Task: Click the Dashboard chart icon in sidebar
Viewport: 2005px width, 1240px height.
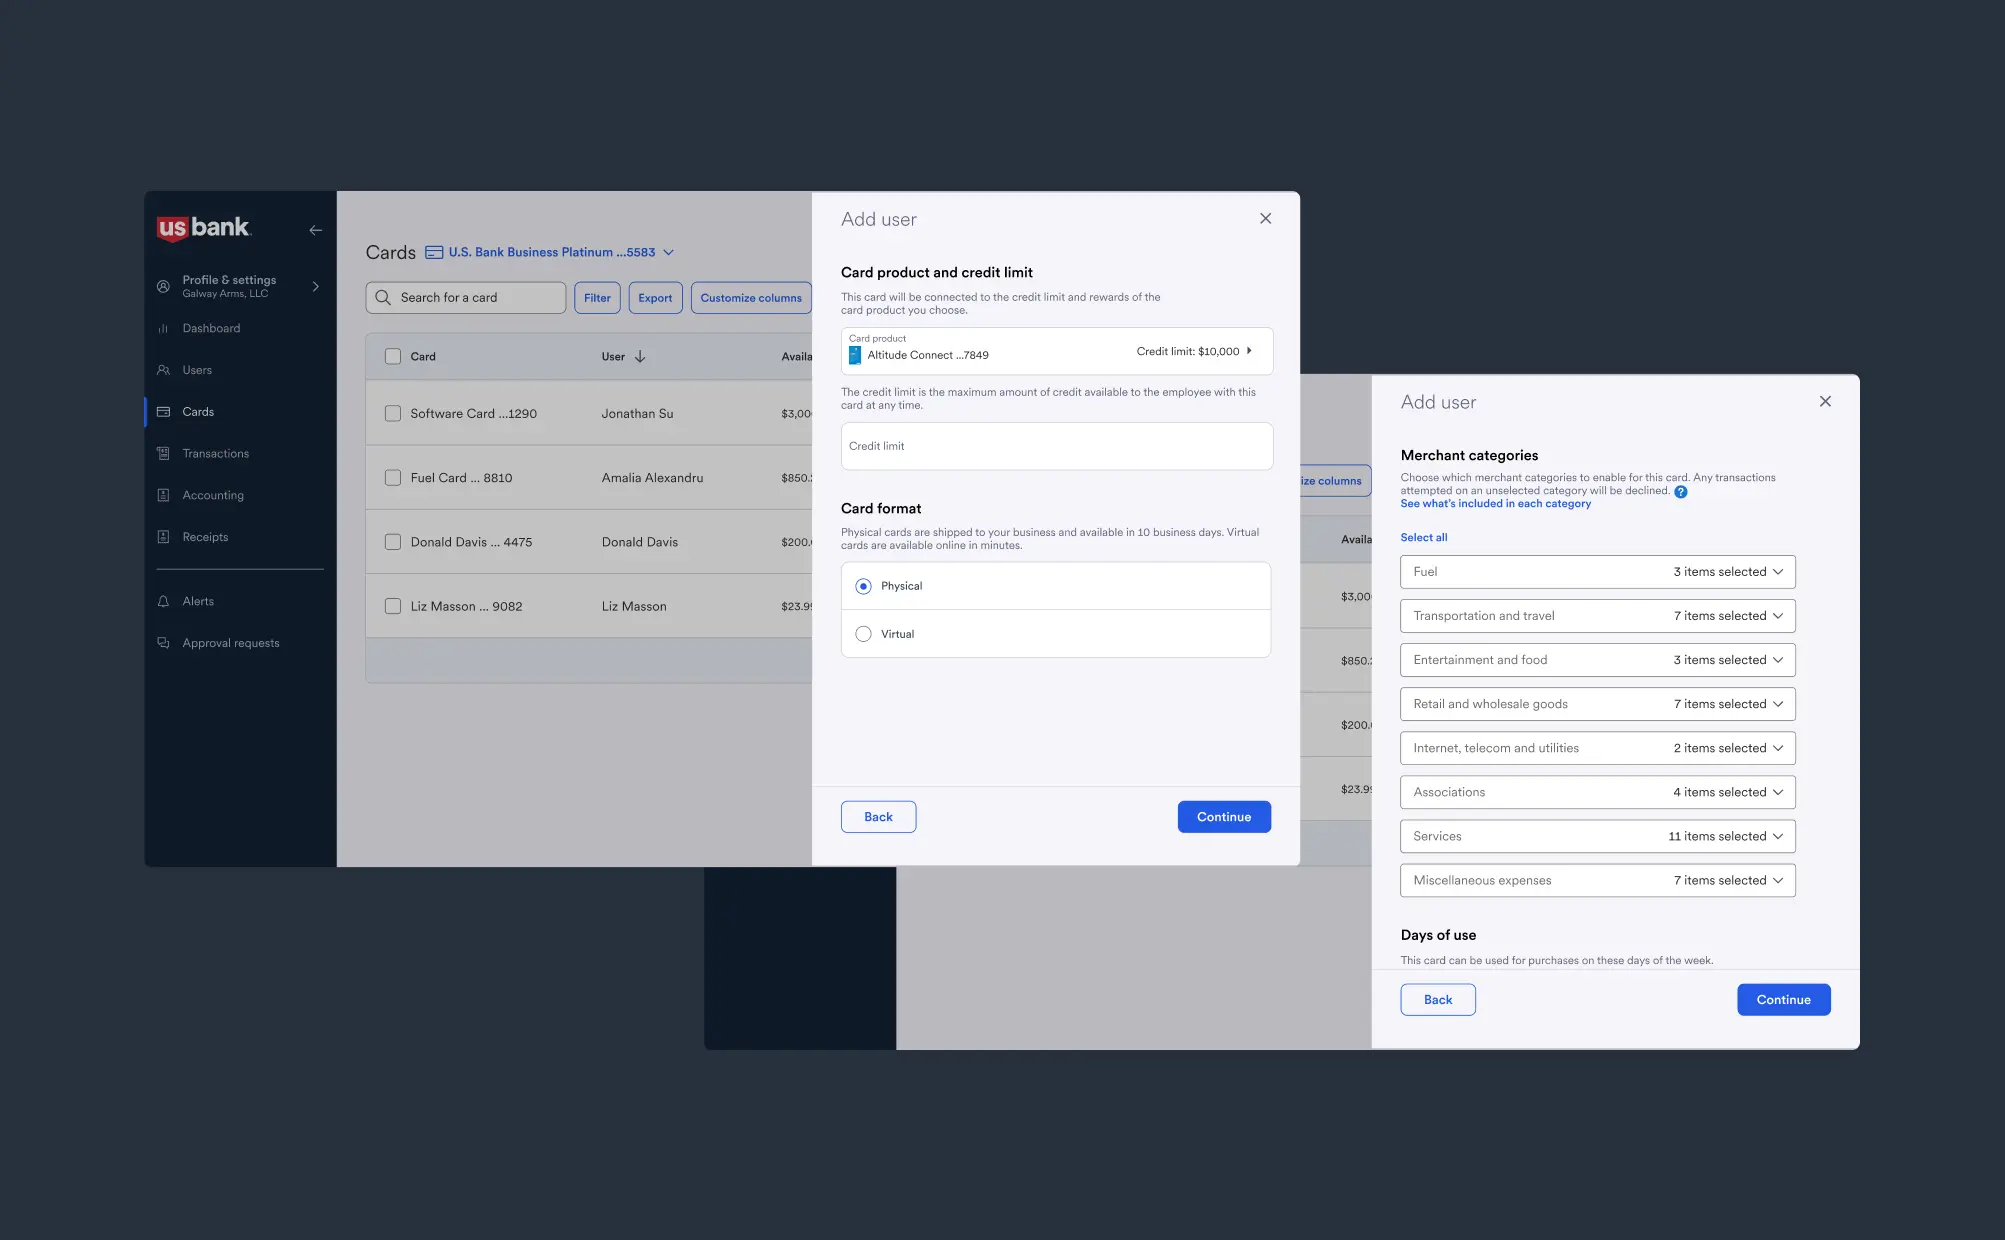Action: pos(163,328)
